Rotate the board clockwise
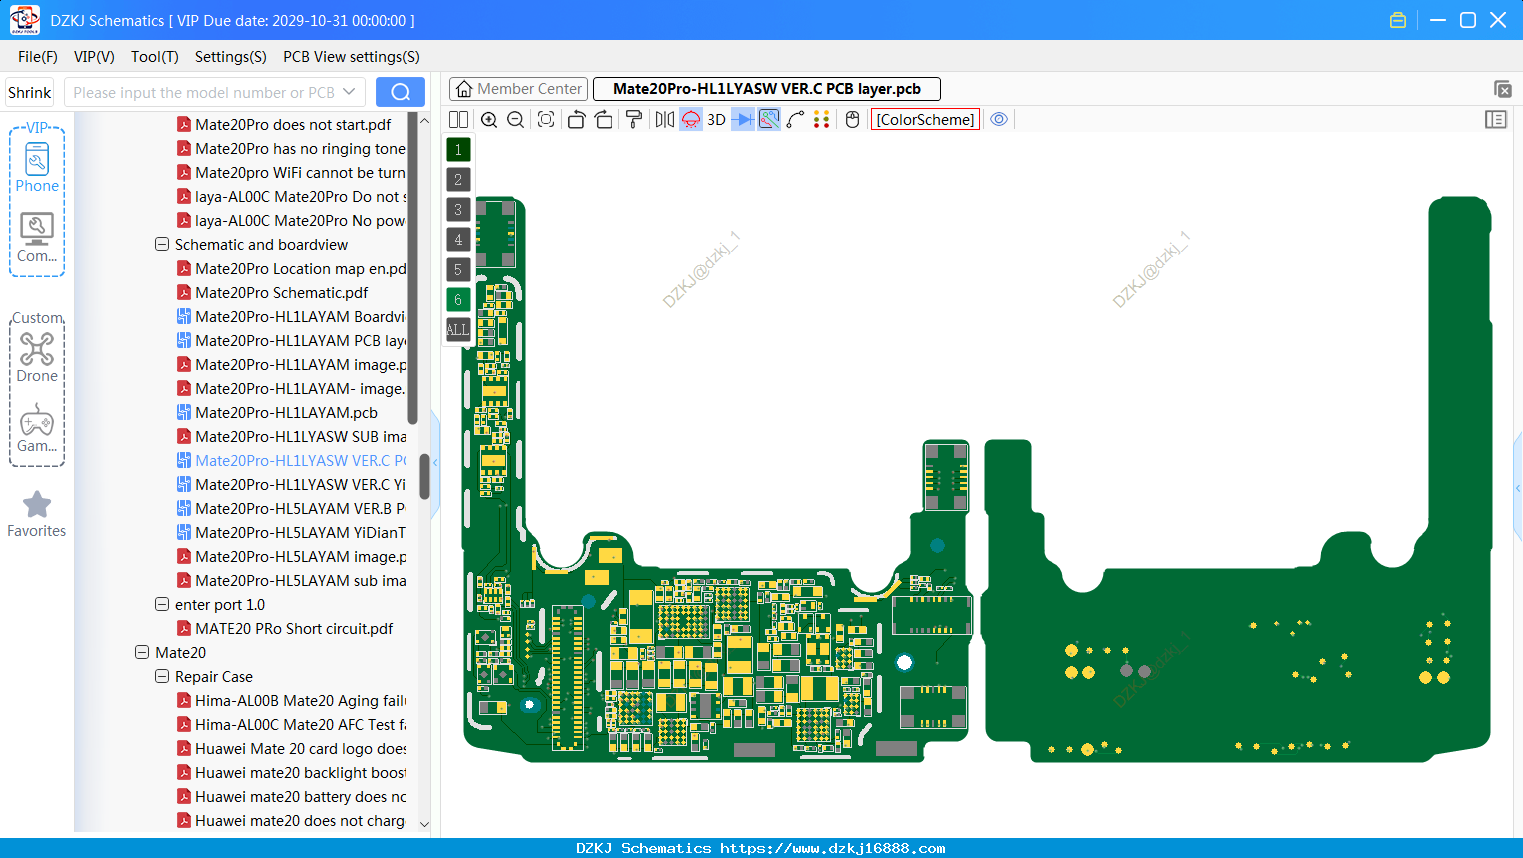The image size is (1523, 858). coord(603,120)
